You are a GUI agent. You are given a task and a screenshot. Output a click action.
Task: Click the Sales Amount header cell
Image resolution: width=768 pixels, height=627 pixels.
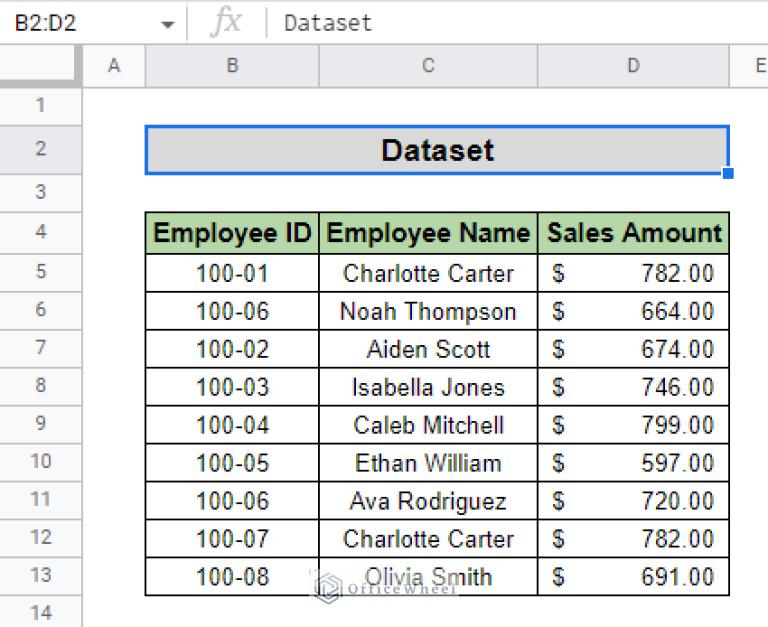[633, 233]
